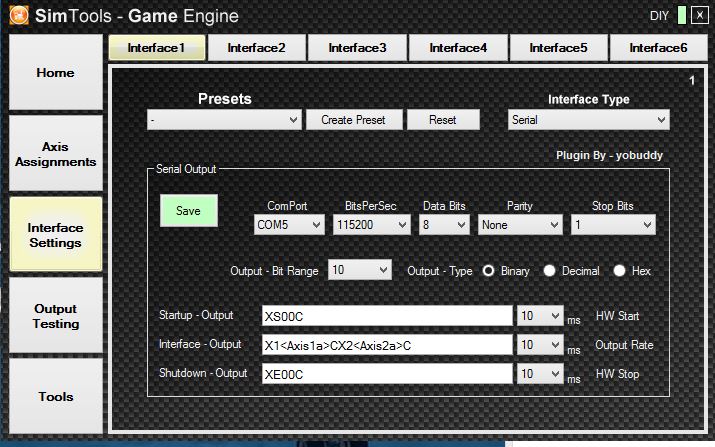
Task: Open the Interface Type dropdown
Action: click(589, 120)
